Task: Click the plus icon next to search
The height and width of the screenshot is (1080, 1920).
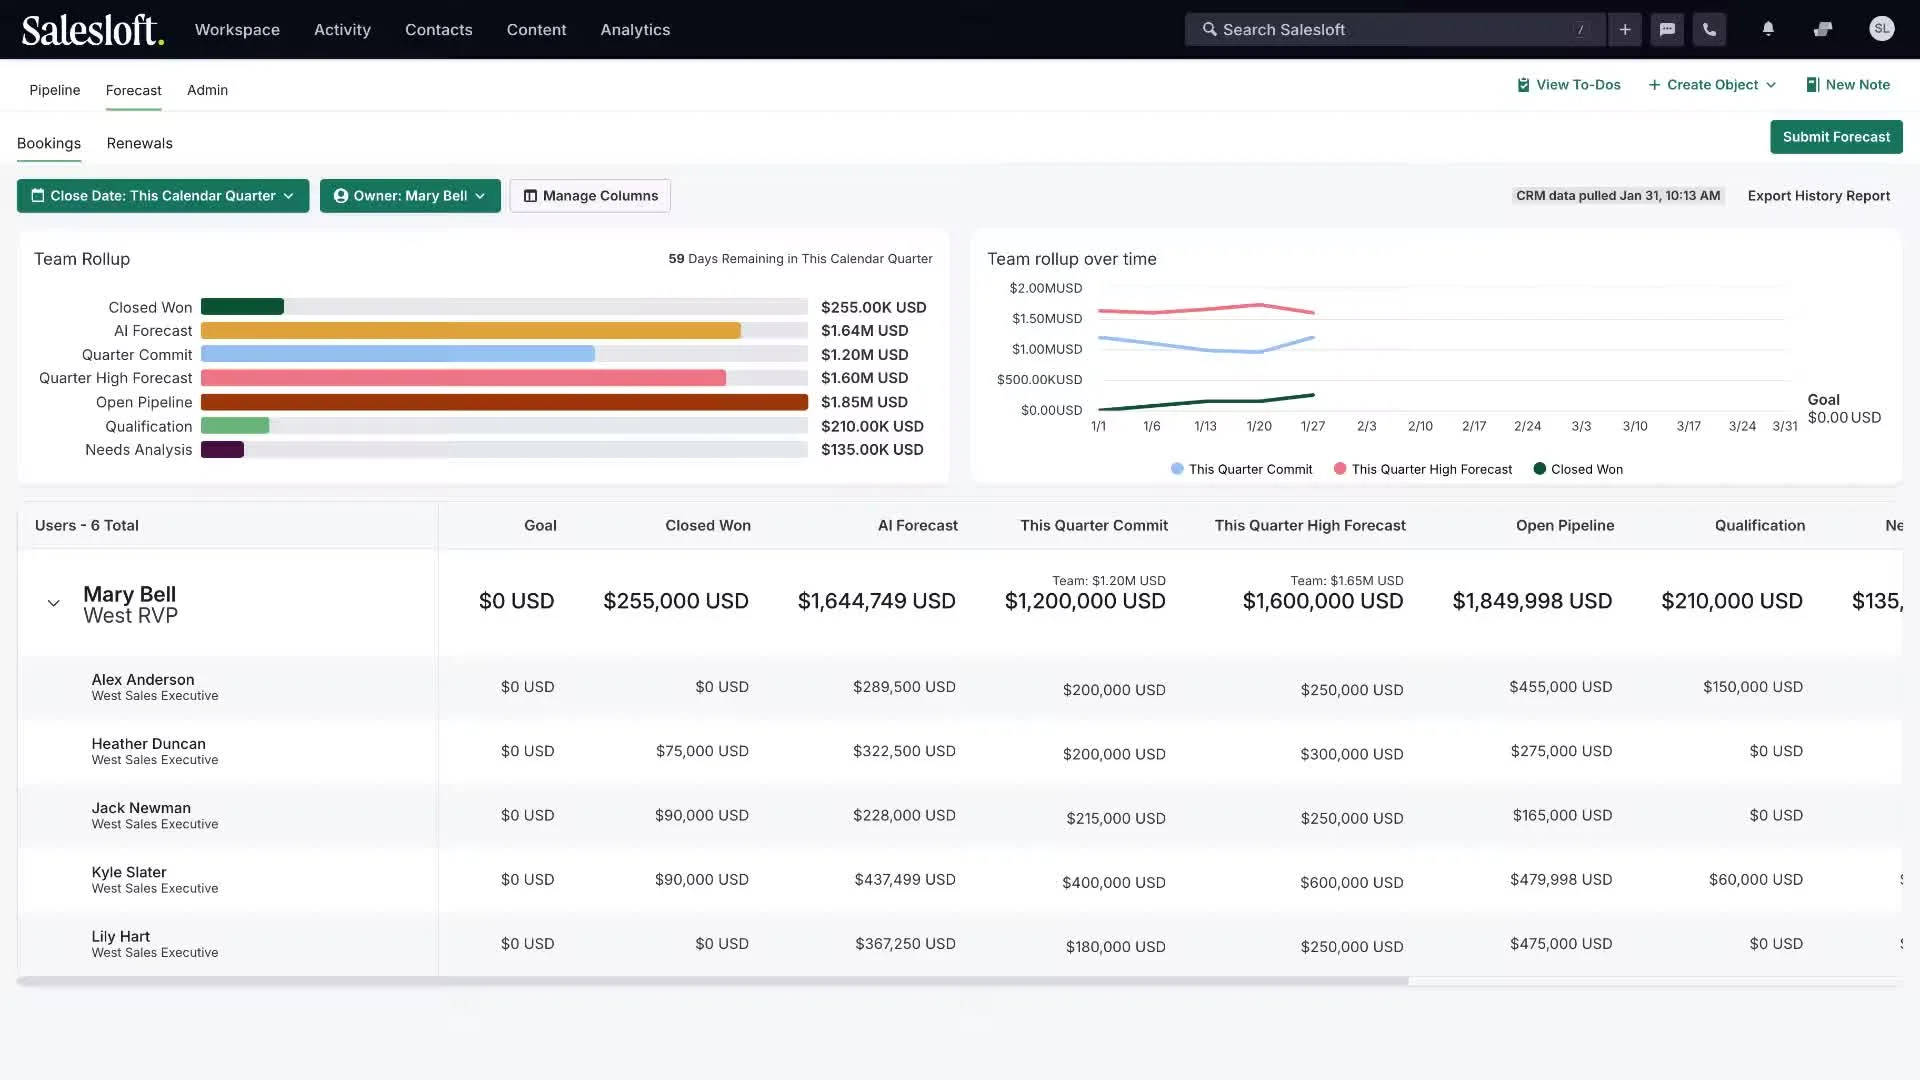Action: click(x=1625, y=30)
